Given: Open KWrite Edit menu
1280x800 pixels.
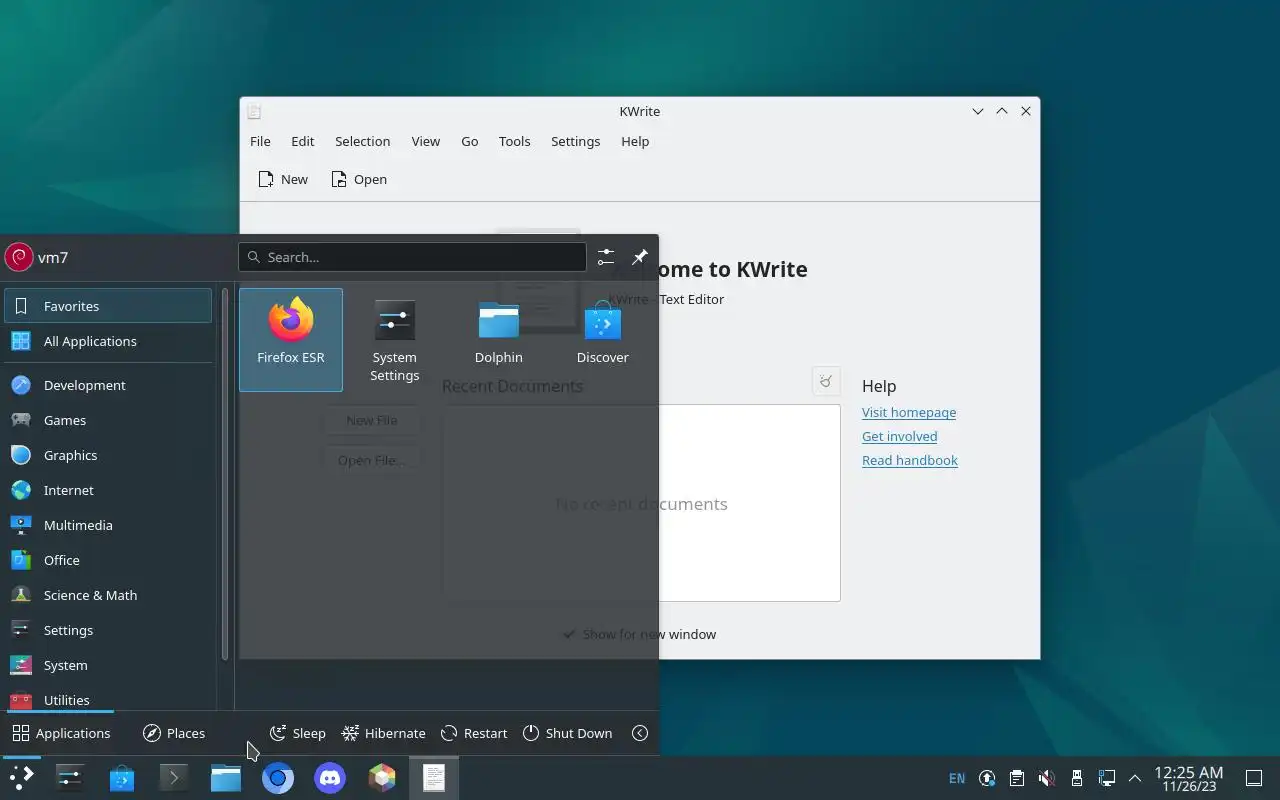Looking at the screenshot, I should pyautogui.click(x=303, y=141).
